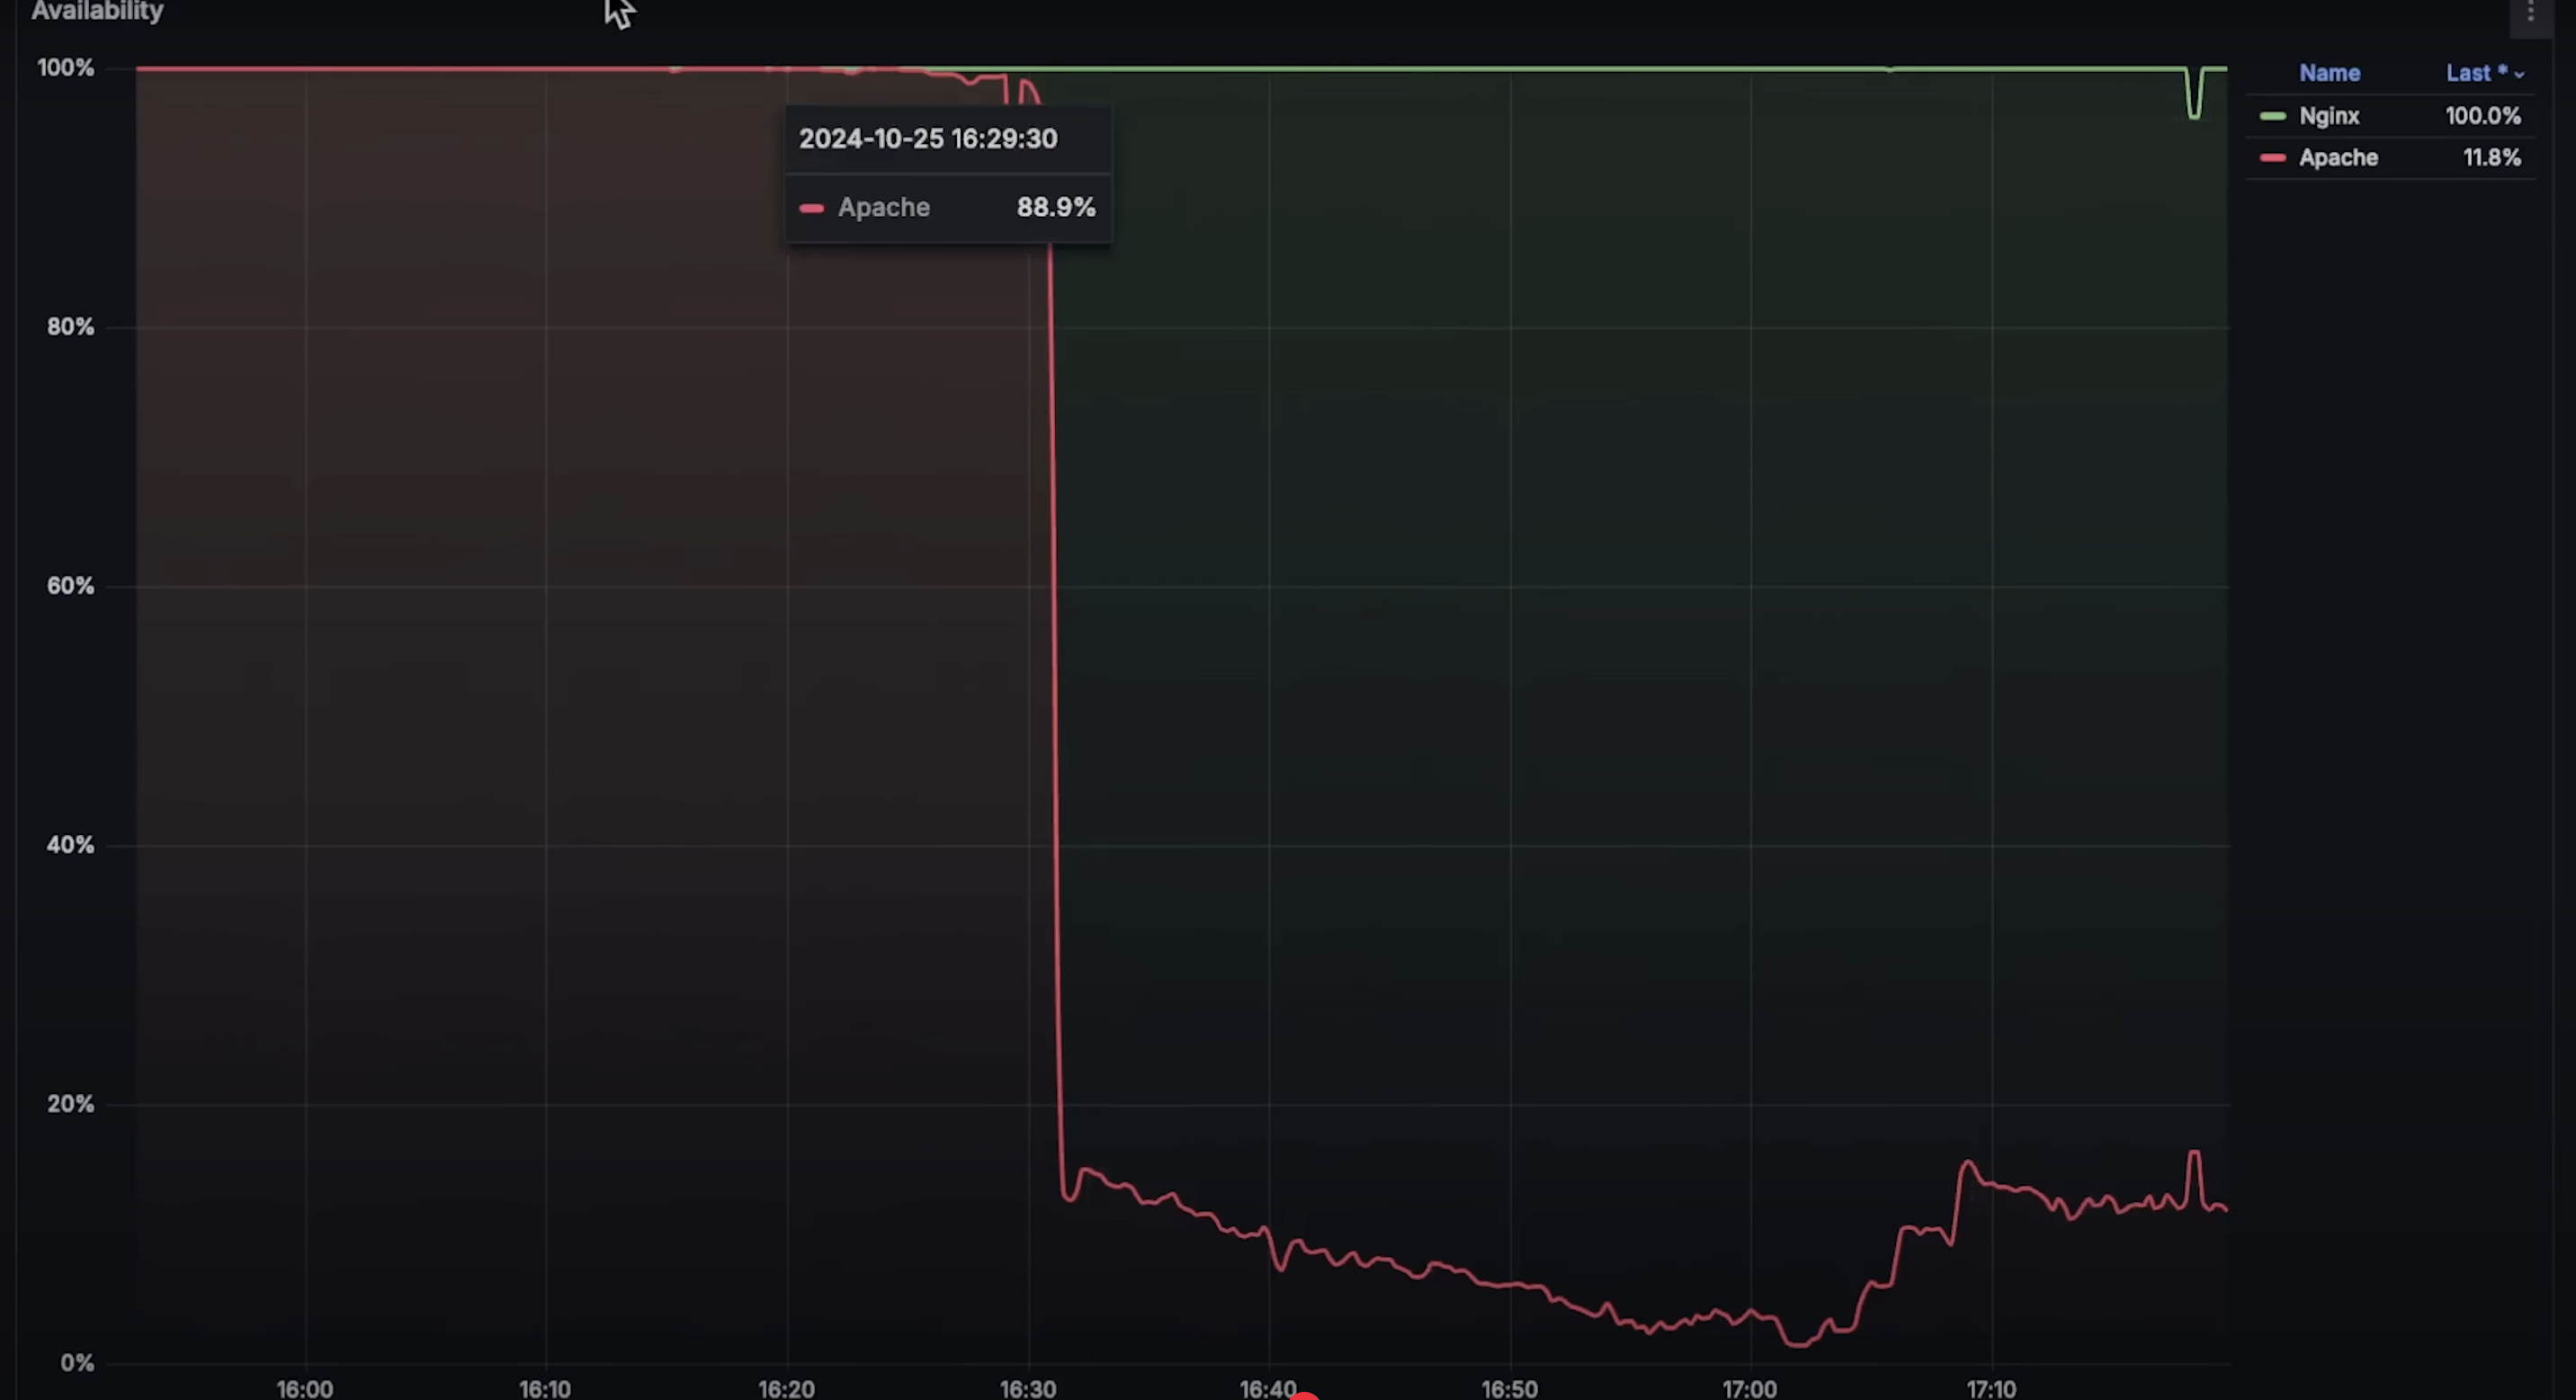Click the 16:30 x-axis time label

(1027, 1388)
